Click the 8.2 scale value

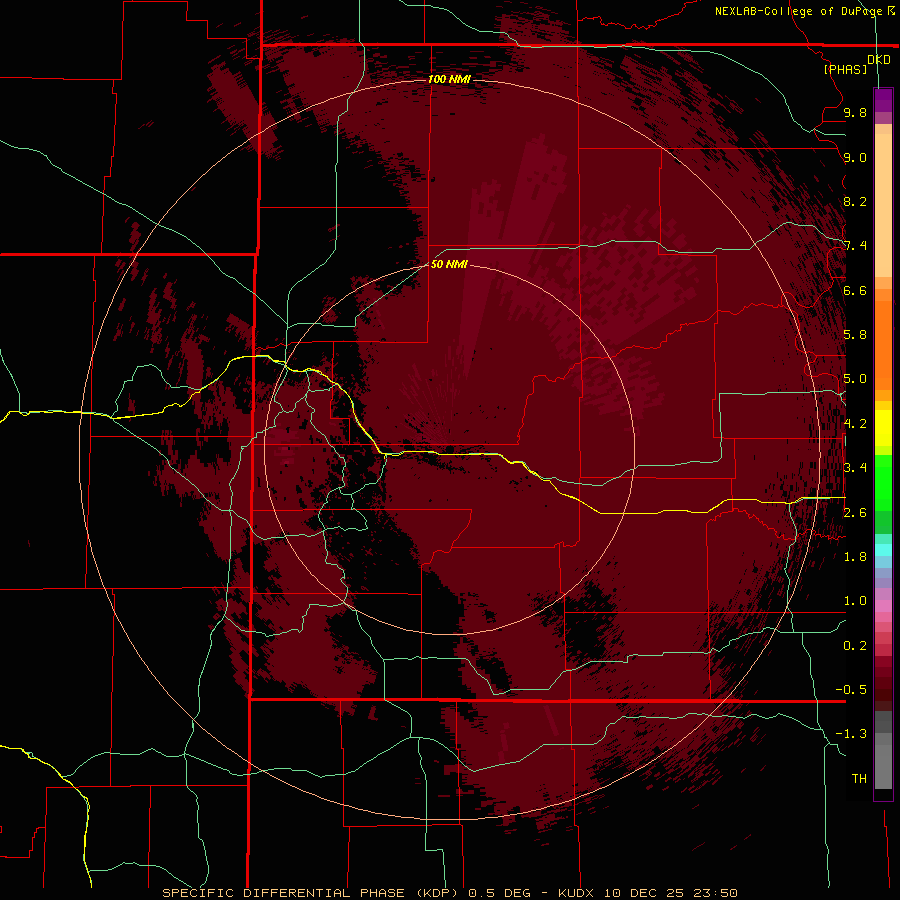tap(855, 201)
